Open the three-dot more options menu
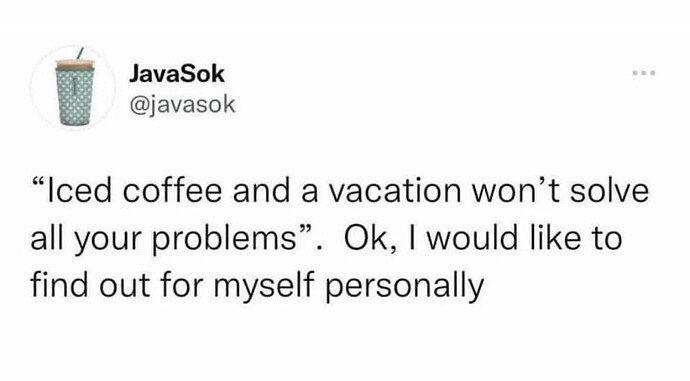 (x=644, y=73)
